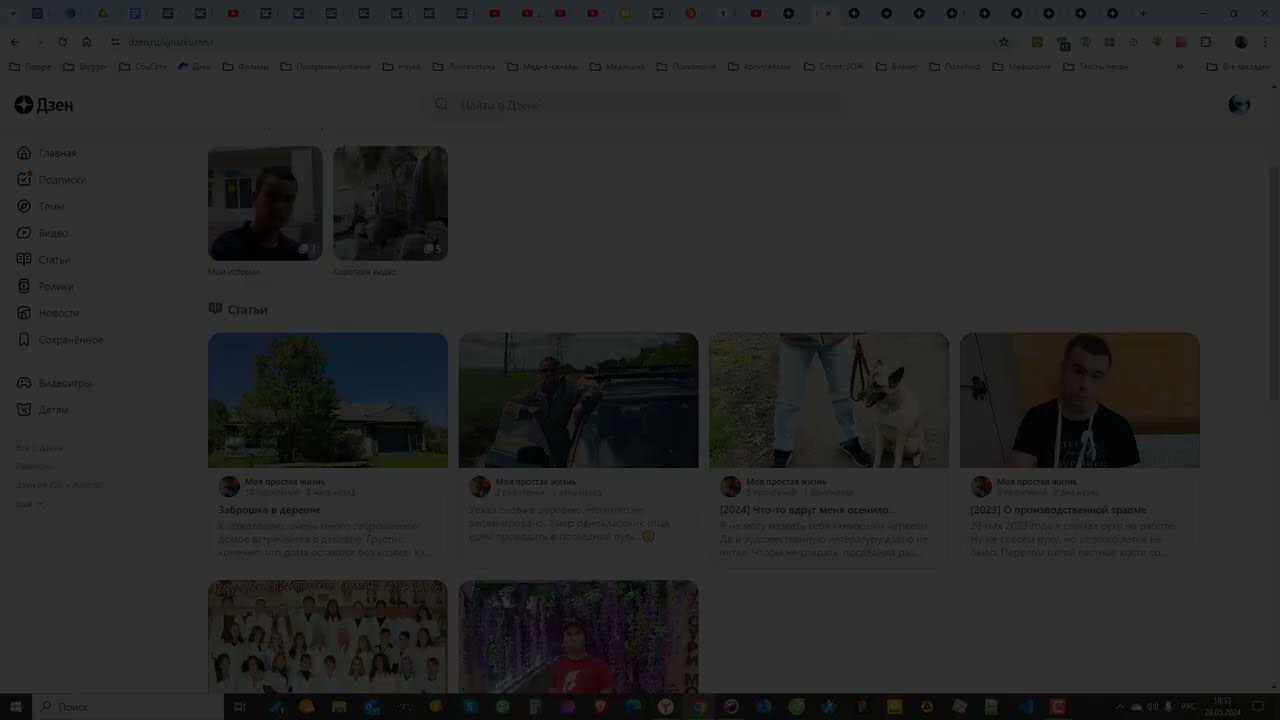The image size is (1280, 720).
Task: Reload the page with browser refresh icon
Action: coord(62,42)
